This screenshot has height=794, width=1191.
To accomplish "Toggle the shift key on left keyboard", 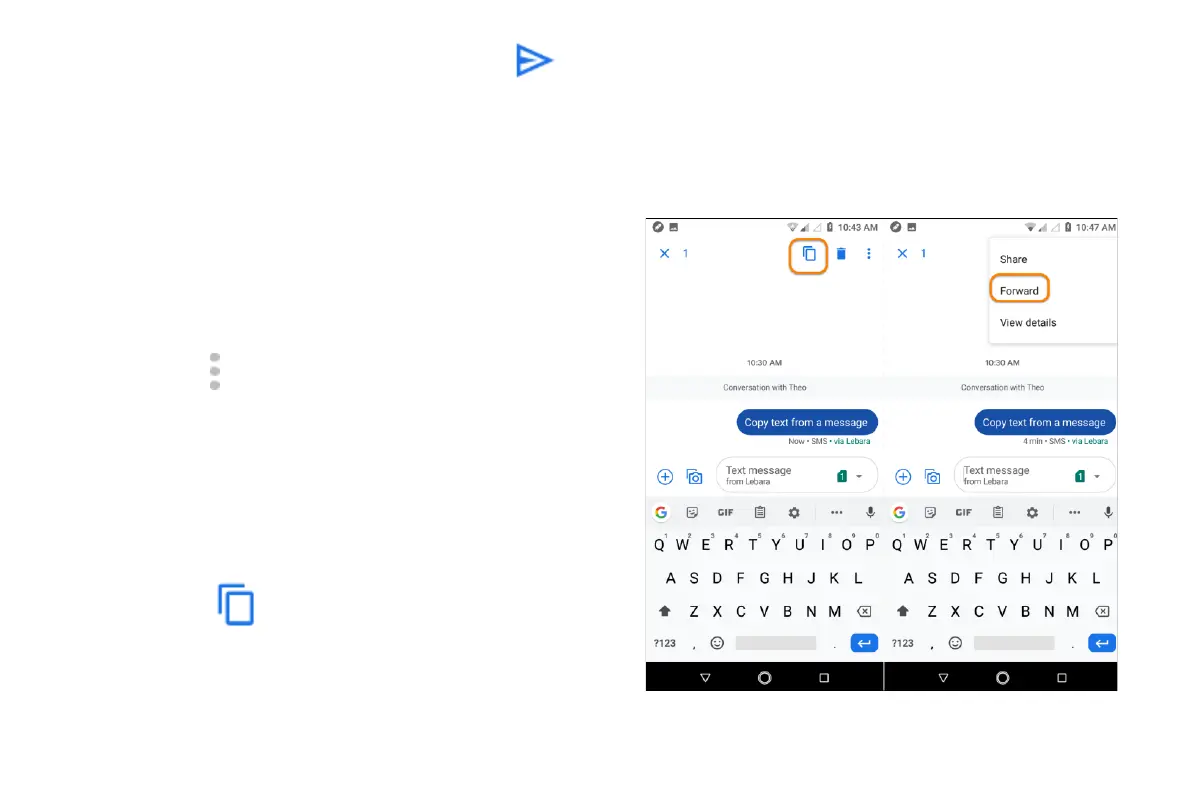I will coord(665,611).
